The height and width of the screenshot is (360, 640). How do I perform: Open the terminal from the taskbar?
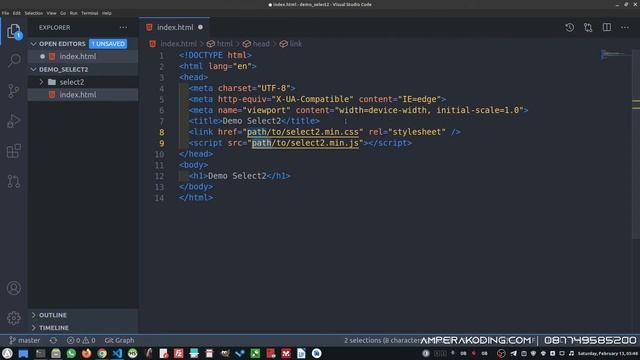click(x=40, y=353)
